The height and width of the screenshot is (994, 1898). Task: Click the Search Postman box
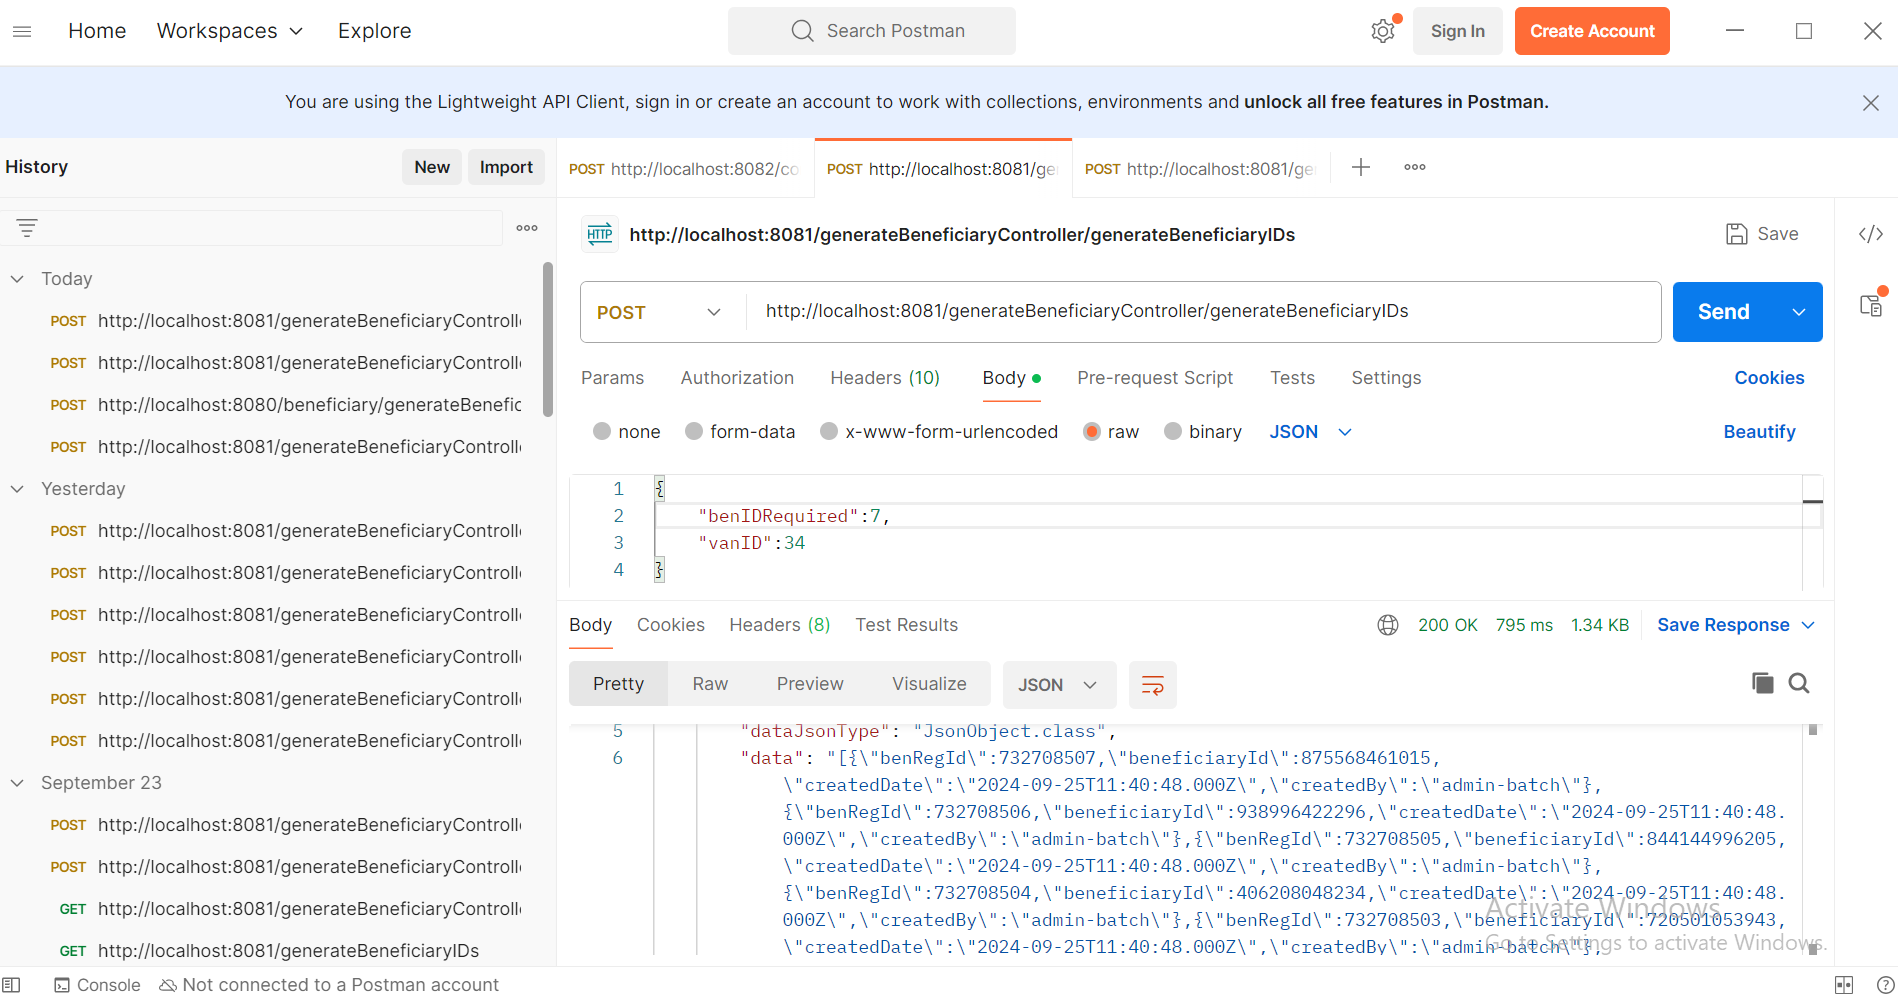click(x=872, y=31)
